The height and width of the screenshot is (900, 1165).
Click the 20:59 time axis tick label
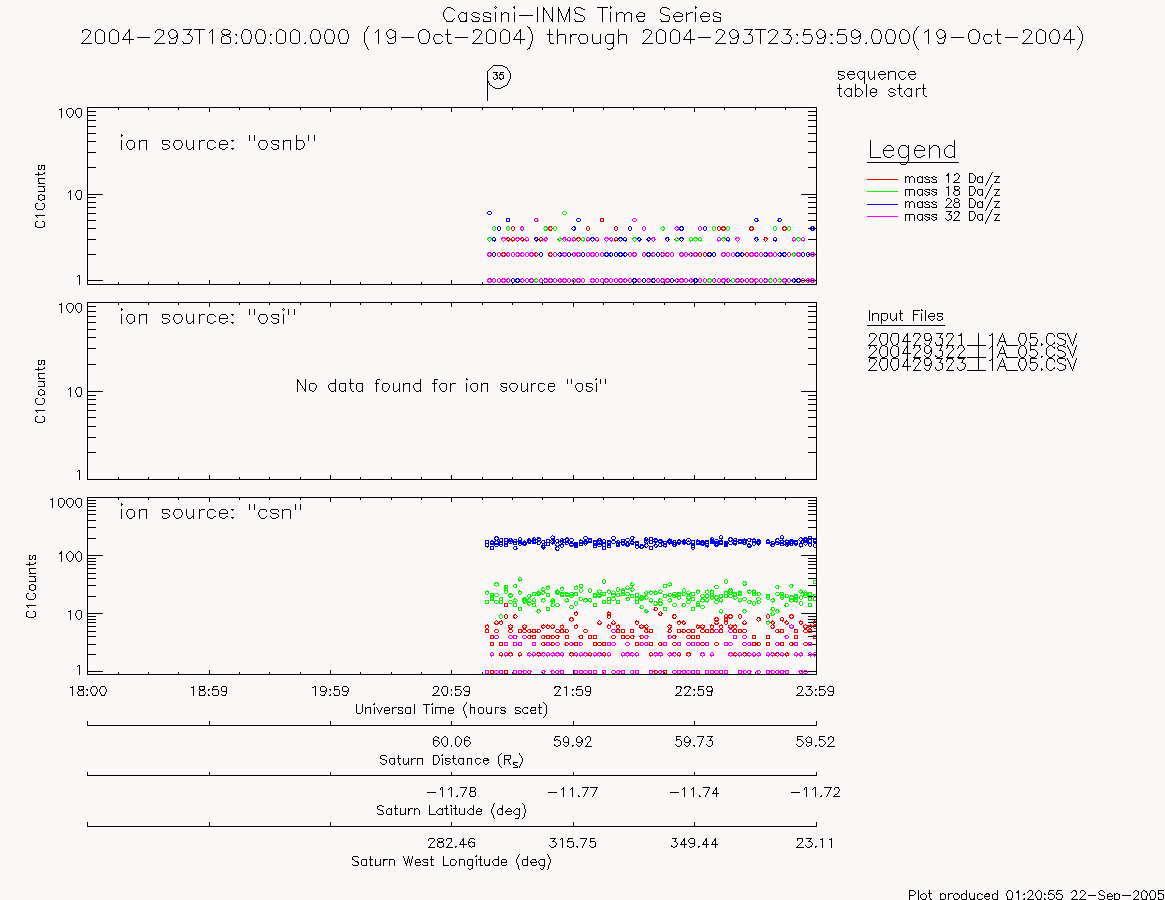pyautogui.click(x=451, y=691)
